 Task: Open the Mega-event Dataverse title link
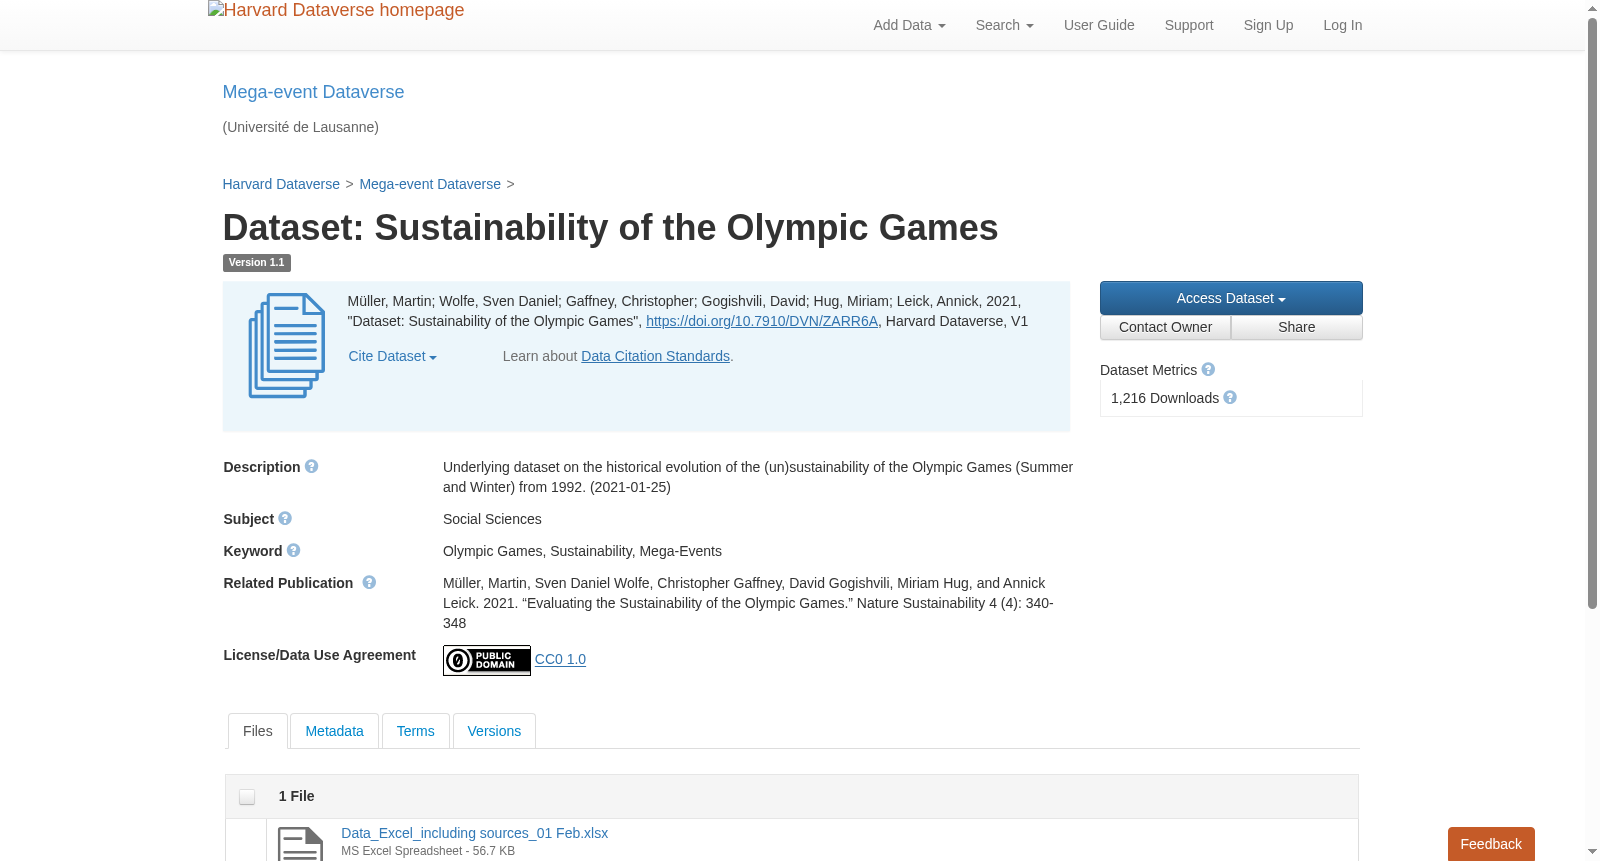click(313, 92)
